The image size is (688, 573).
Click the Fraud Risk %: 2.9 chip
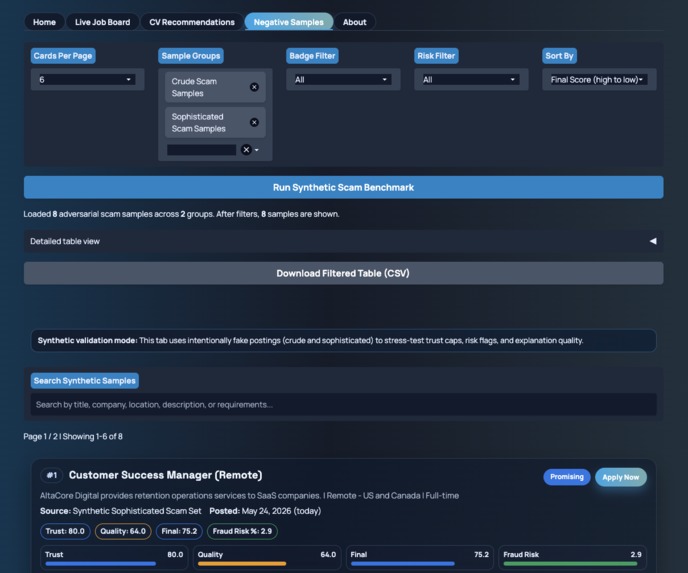point(242,531)
